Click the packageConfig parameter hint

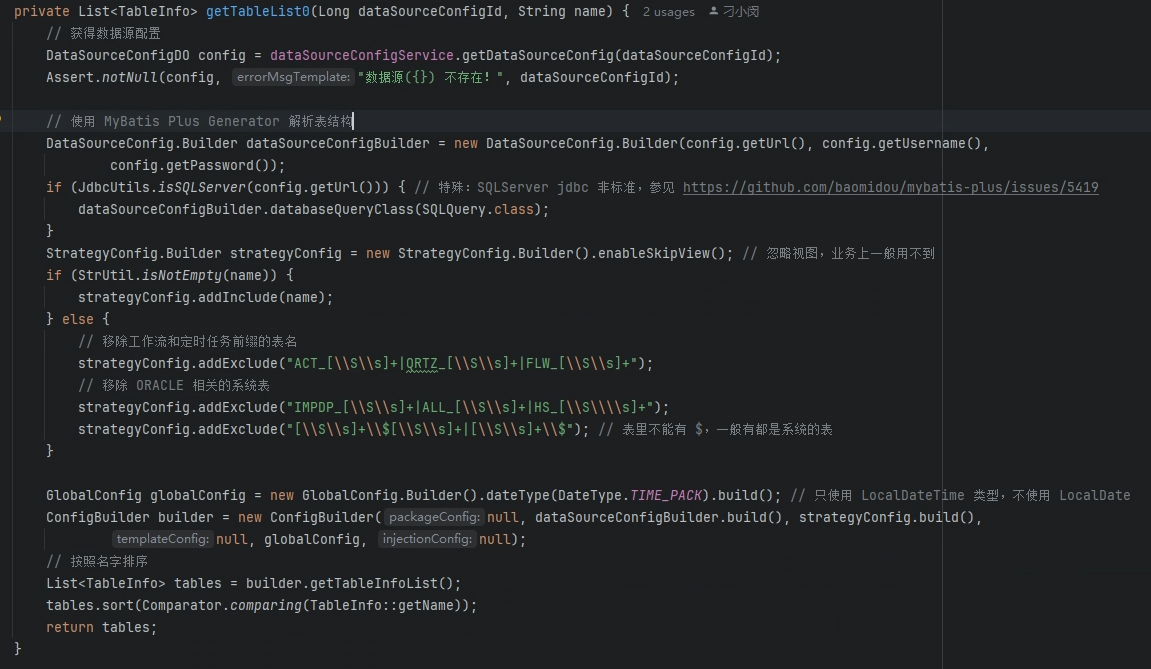434,517
